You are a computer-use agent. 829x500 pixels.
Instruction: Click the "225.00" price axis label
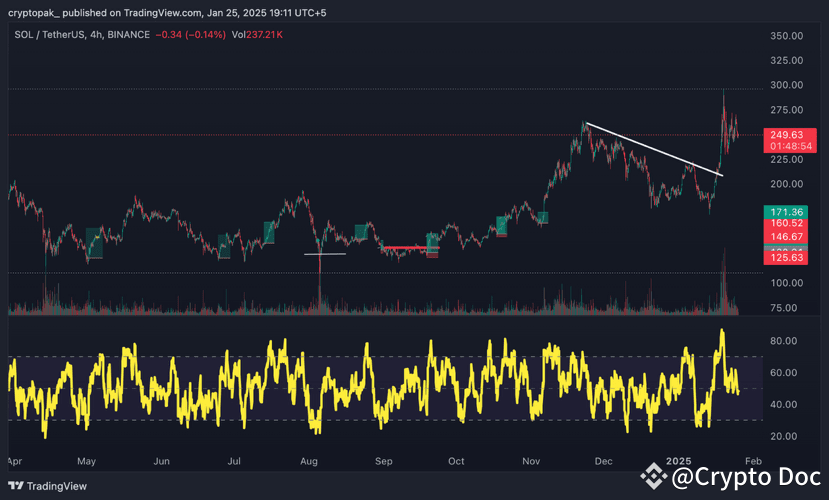(x=787, y=159)
